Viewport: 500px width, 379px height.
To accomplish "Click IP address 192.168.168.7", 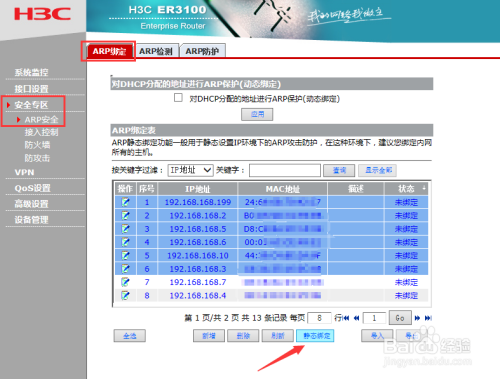I will [x=198, y=282].
